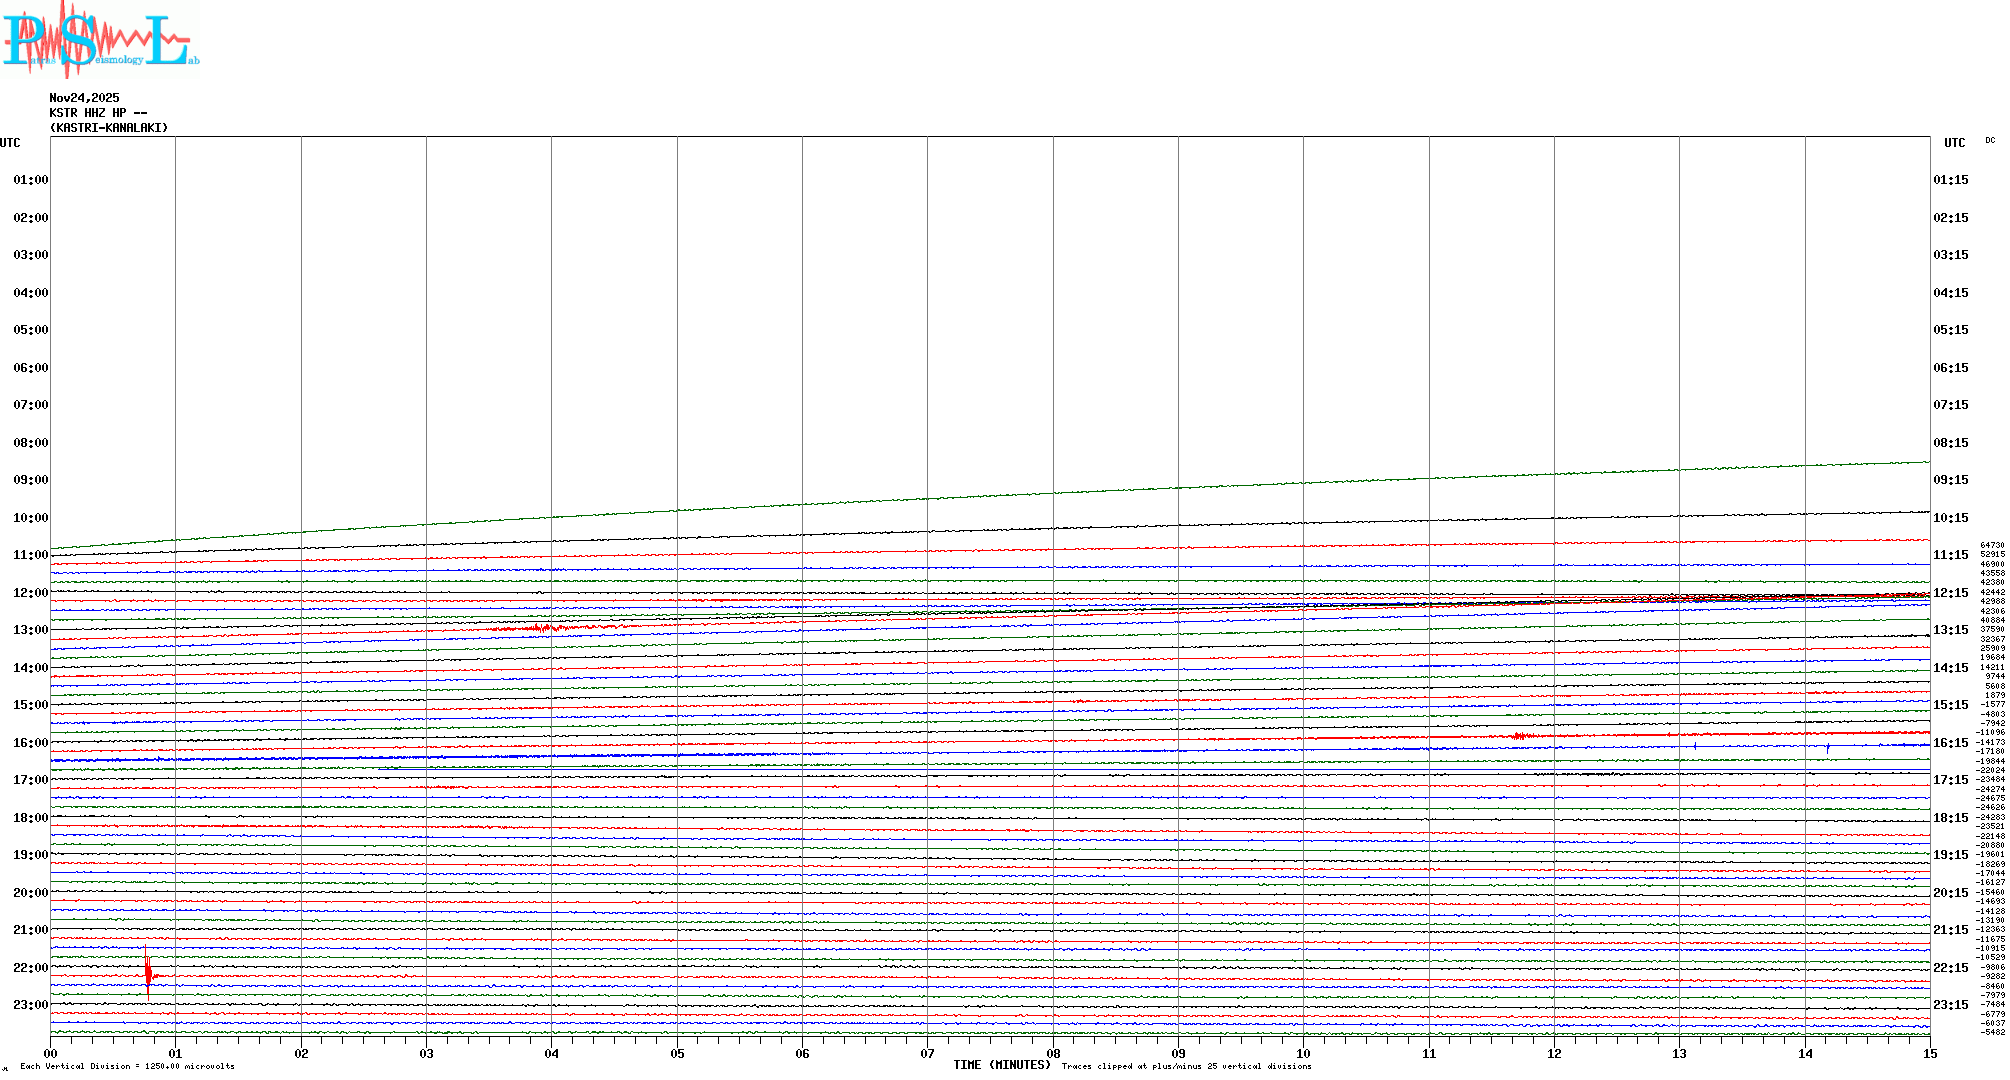Image resolution: width=2010 pixels, height=1080 pixels.
Task: Click the blue spike near minute 14
Action: click(1827, 748)
